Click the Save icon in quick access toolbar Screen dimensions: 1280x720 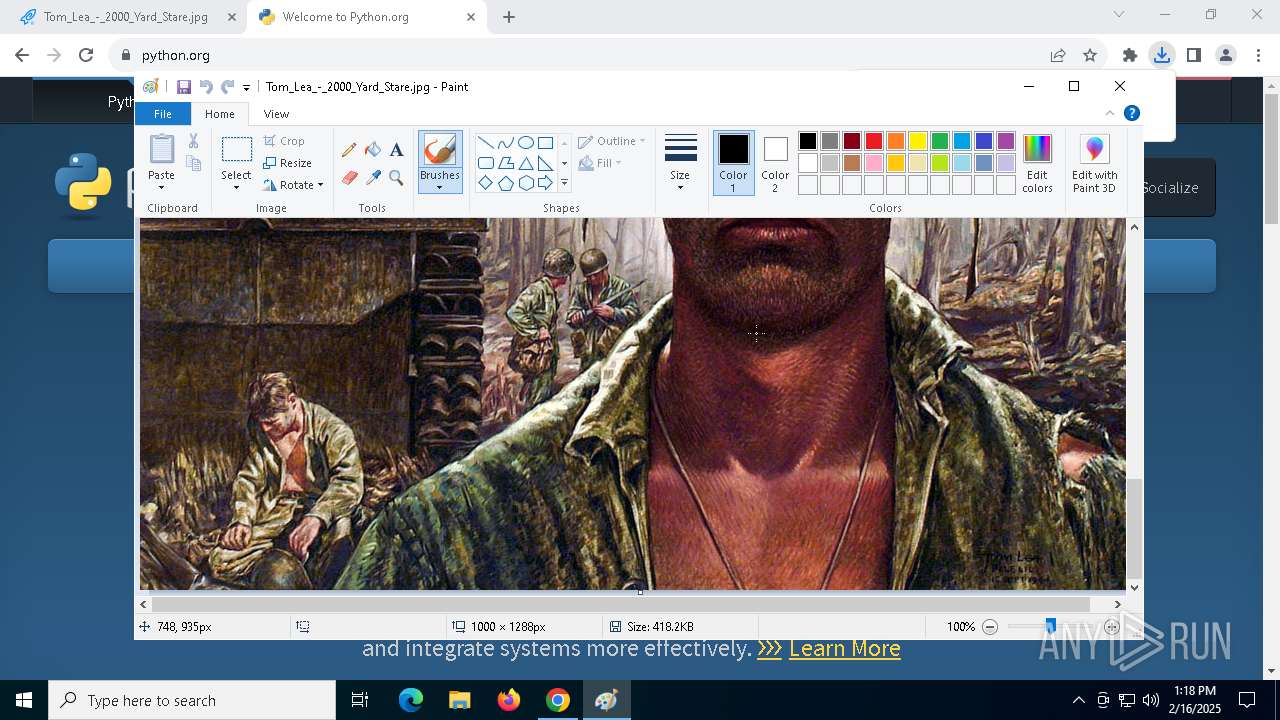point(184,87)
